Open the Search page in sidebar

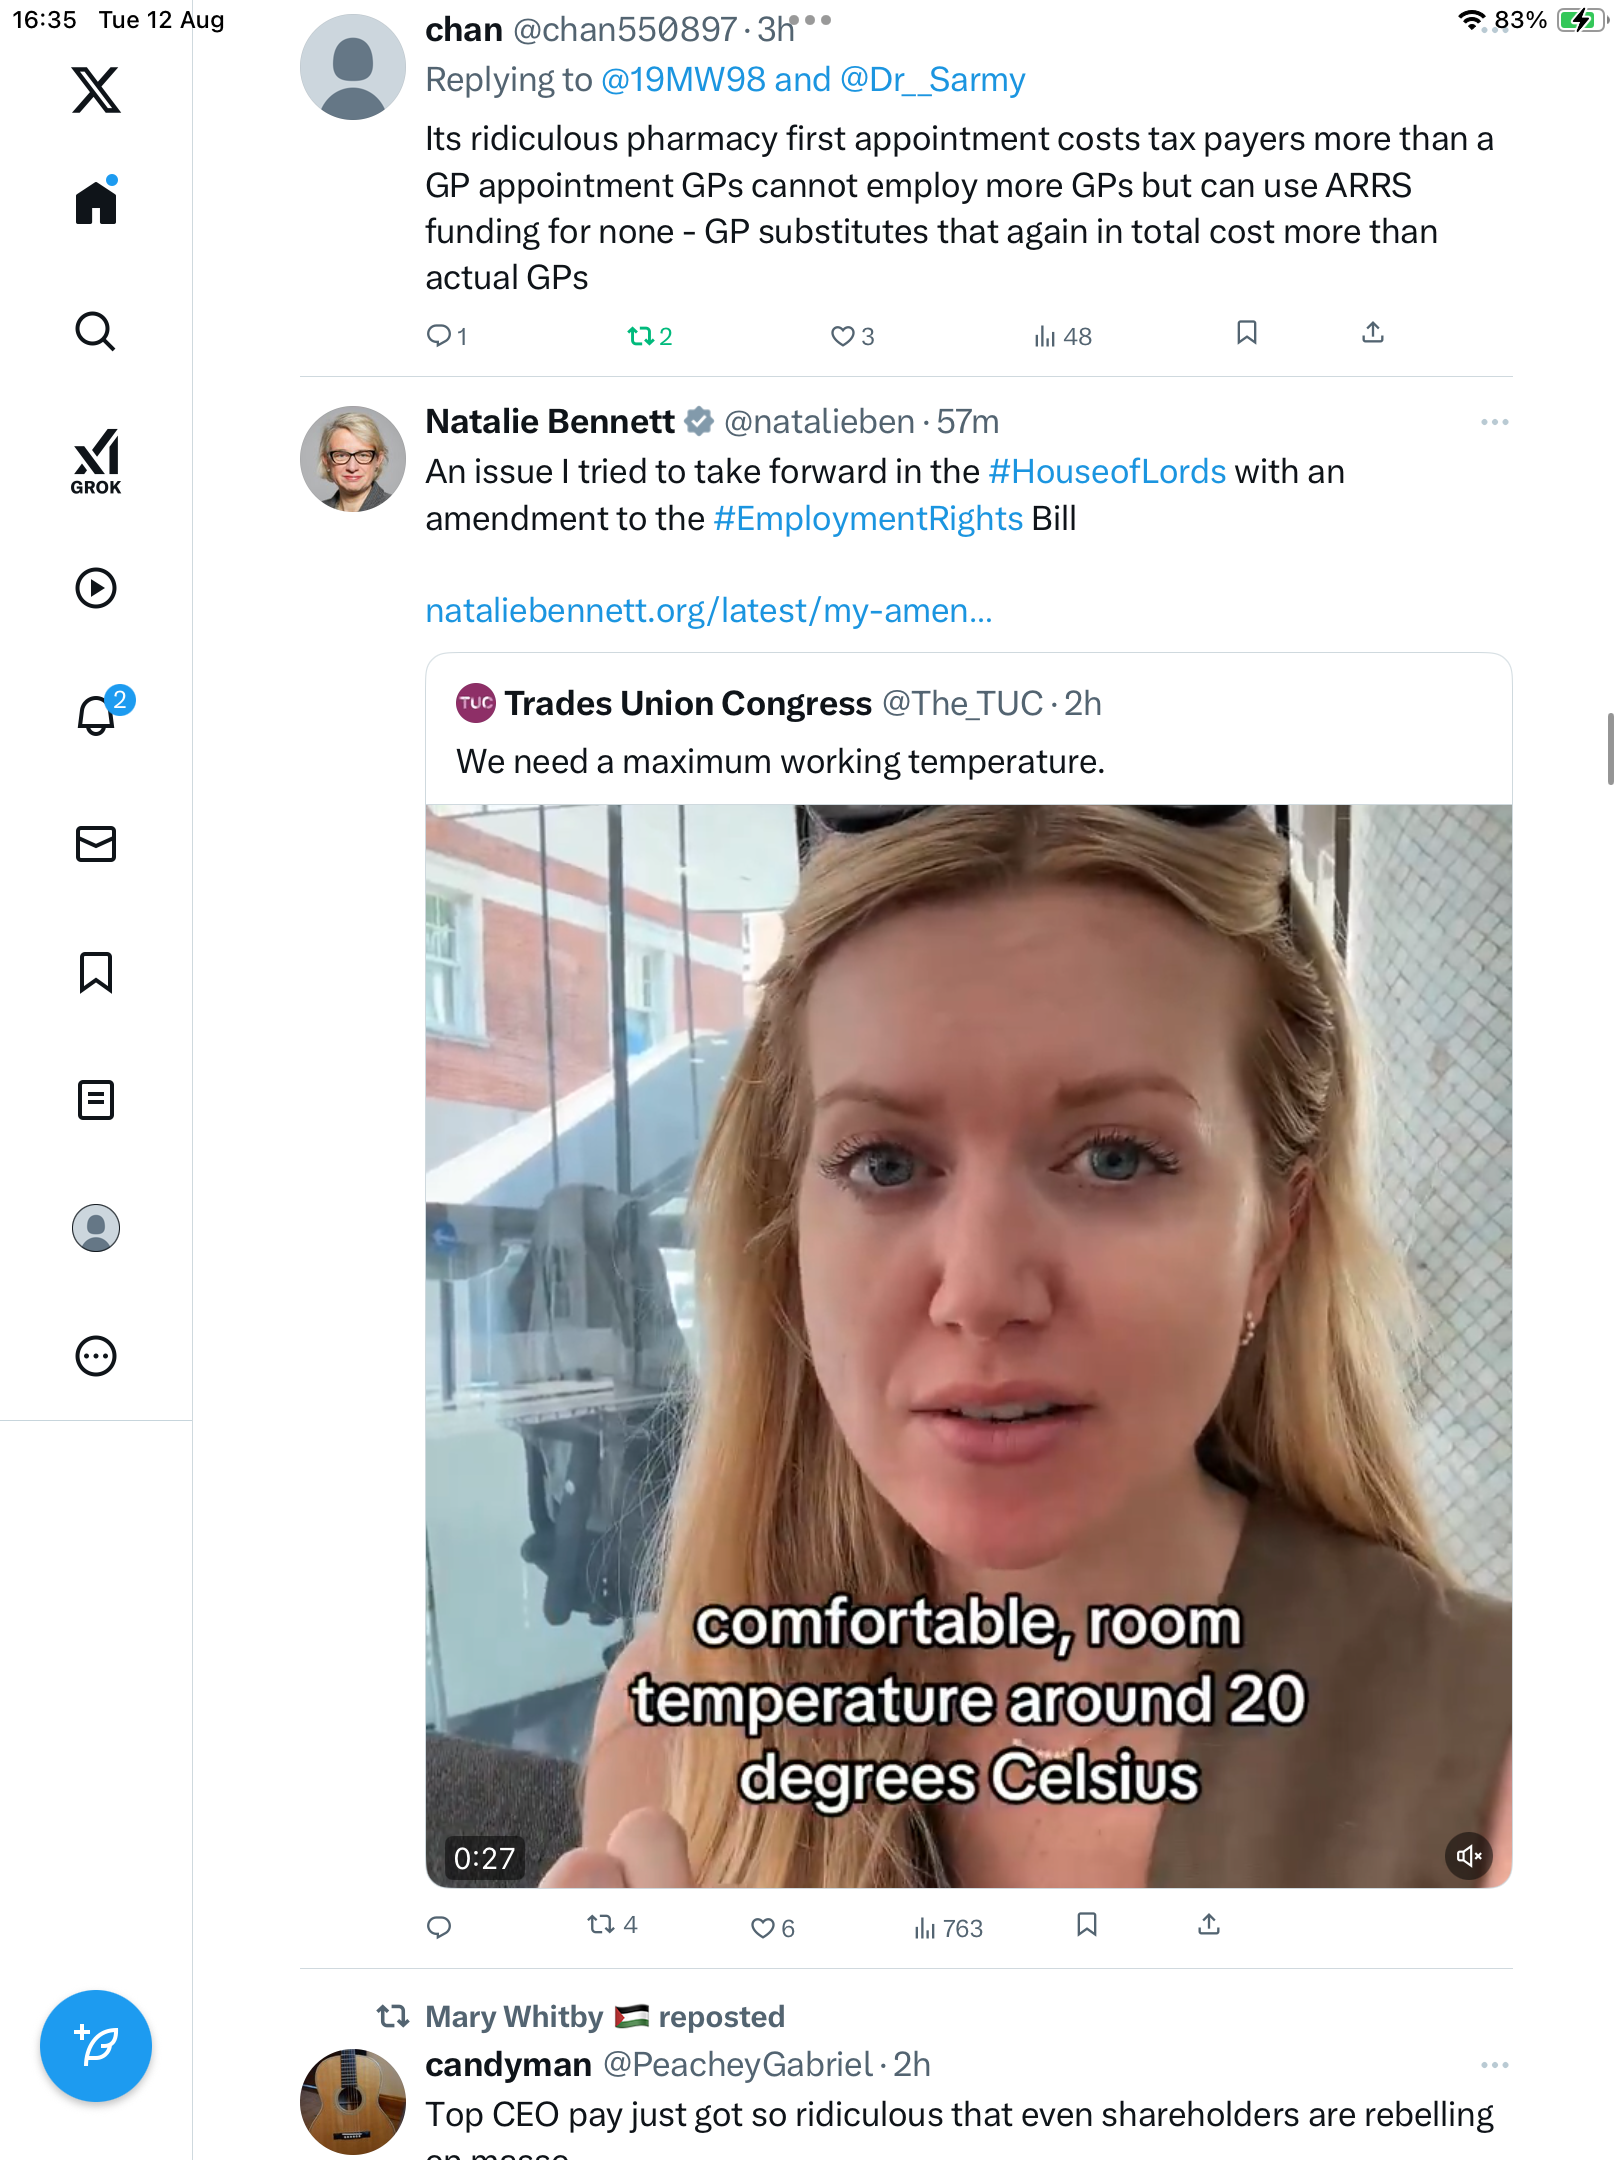pyautogui.click(x=96, y=331)
